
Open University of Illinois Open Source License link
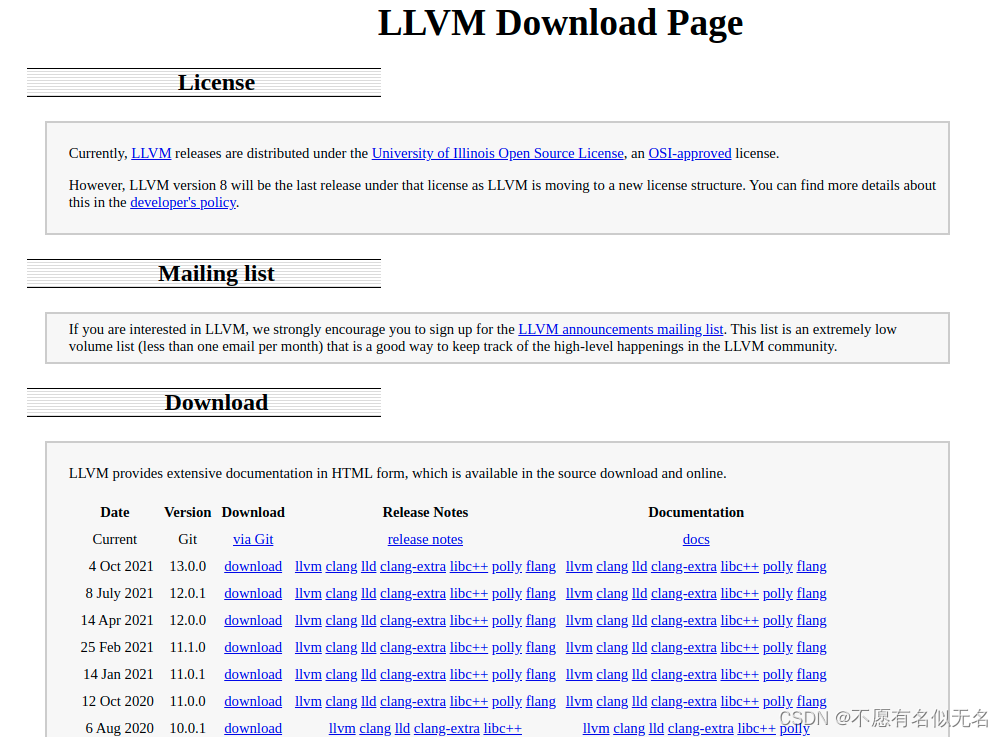pyautogui.click(x=498, y=154)
